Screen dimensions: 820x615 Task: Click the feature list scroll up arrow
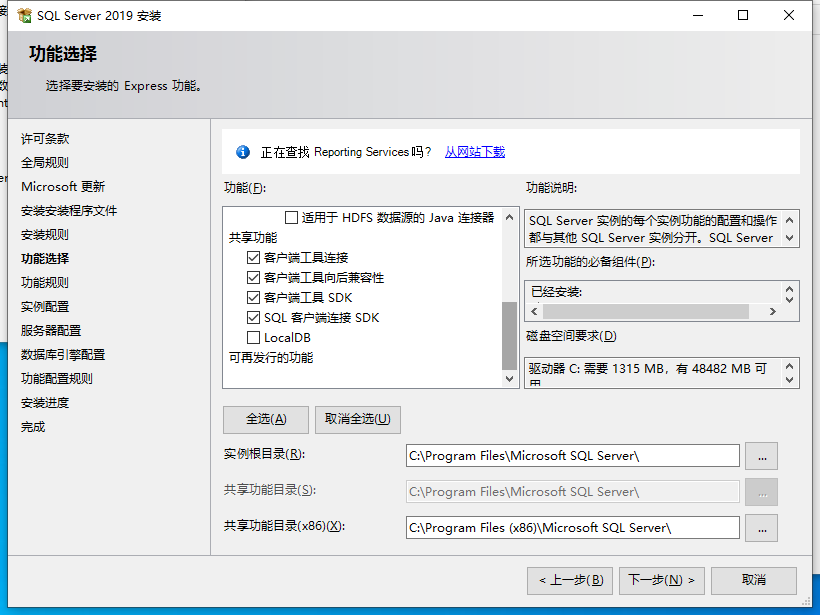(509, 217)
